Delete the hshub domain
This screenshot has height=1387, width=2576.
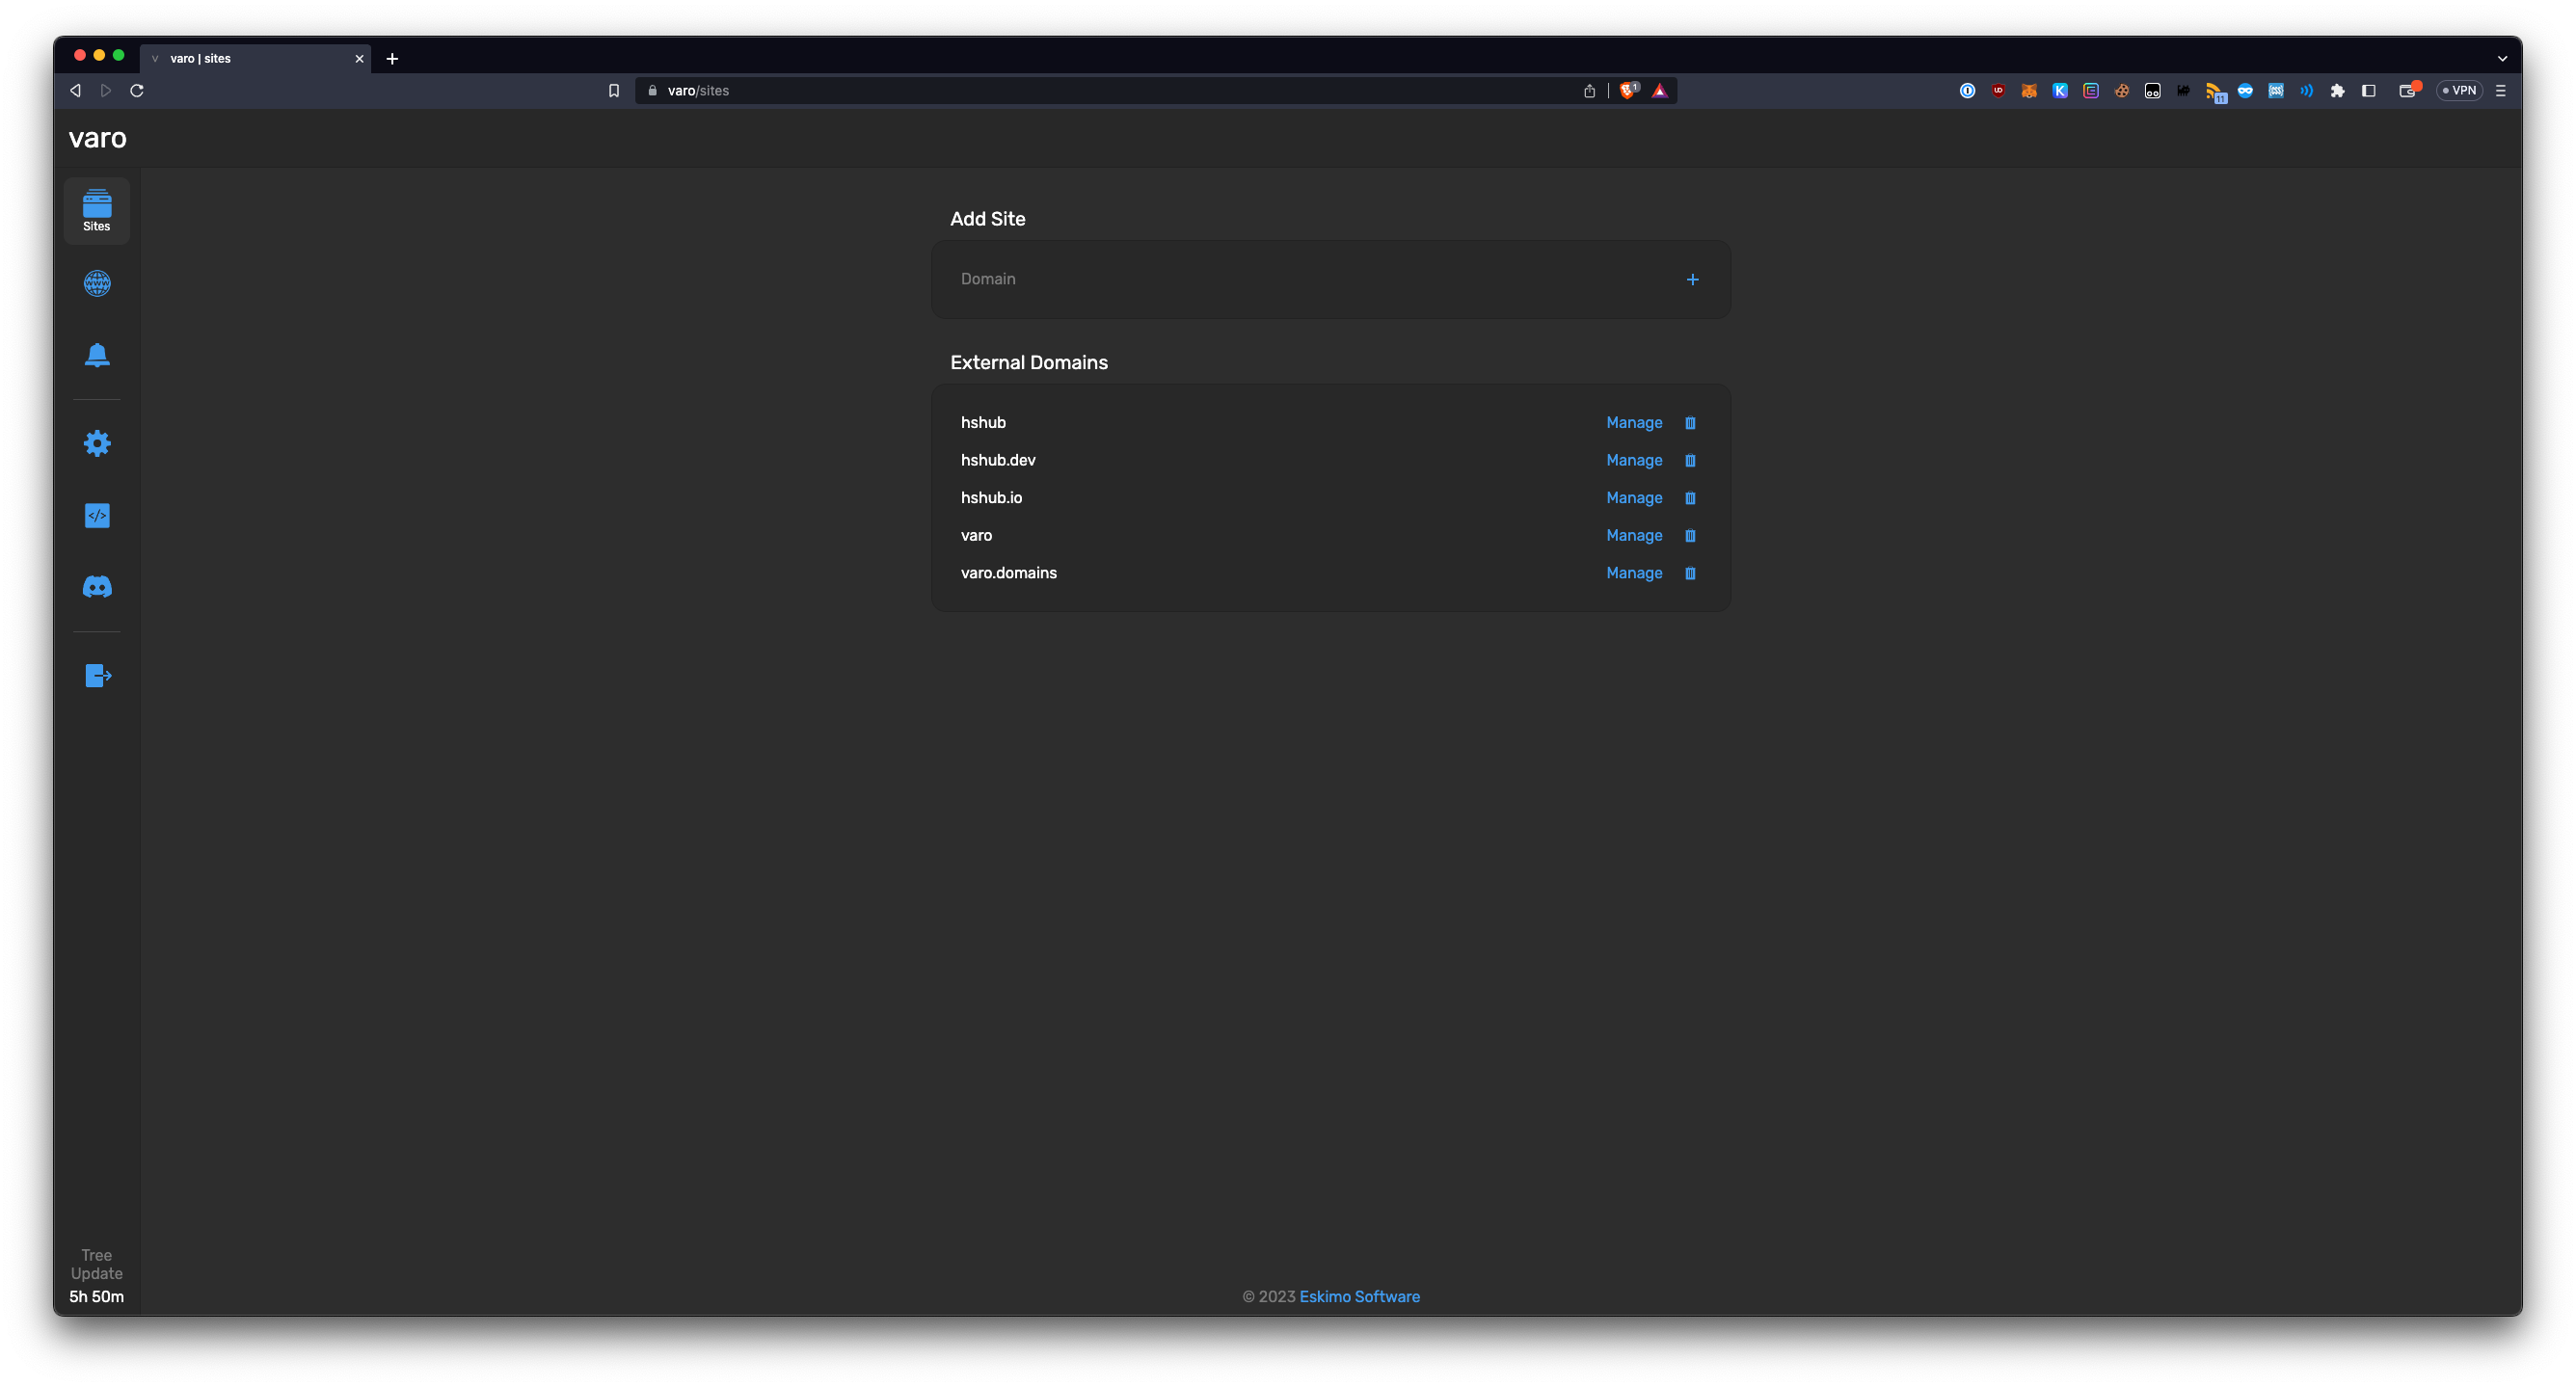[1690, 423]
